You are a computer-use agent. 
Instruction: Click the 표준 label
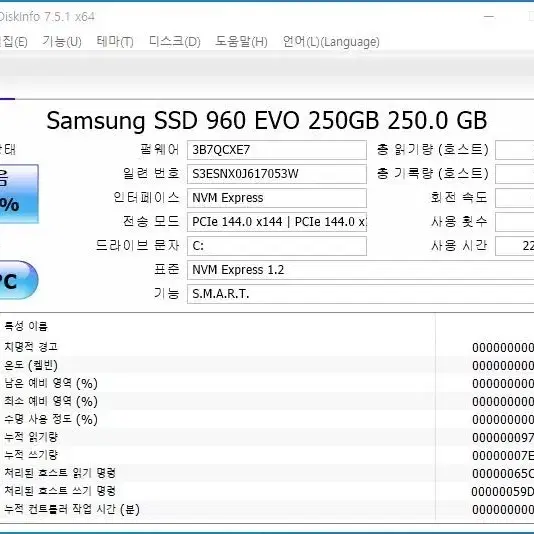167,270
